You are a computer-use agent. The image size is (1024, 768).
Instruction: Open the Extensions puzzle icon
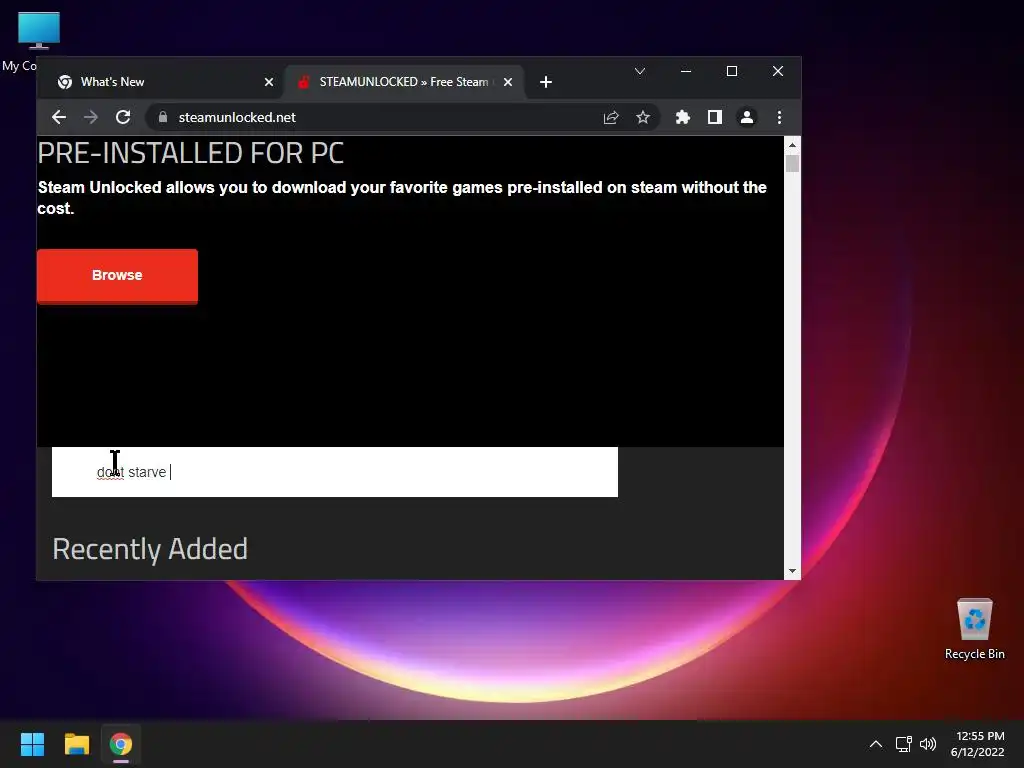[x=682, y=118]
